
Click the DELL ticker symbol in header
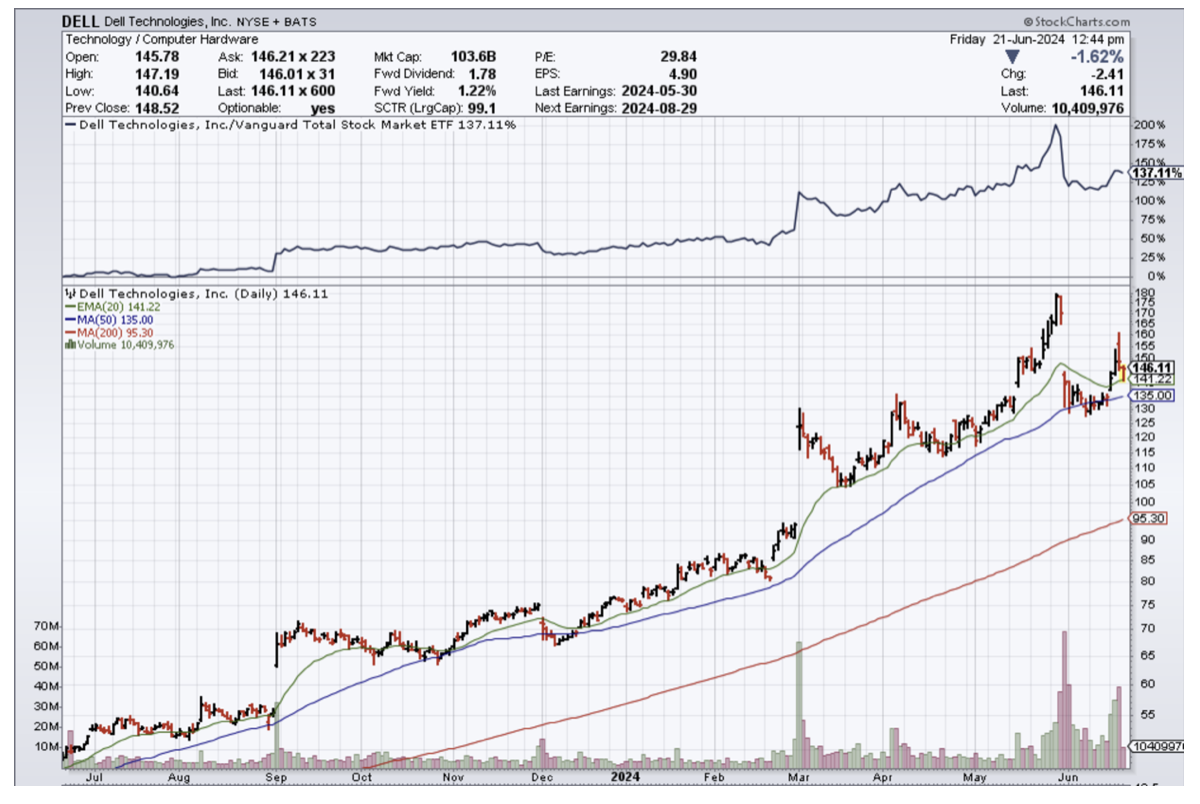(81, 21)
